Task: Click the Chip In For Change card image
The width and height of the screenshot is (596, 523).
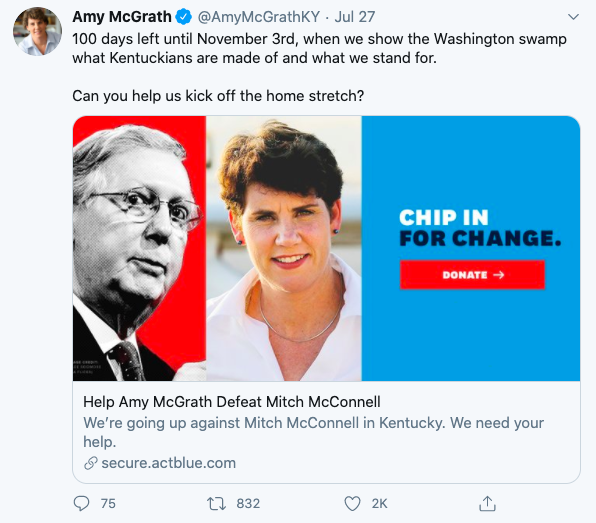Action: pos(327,249)
